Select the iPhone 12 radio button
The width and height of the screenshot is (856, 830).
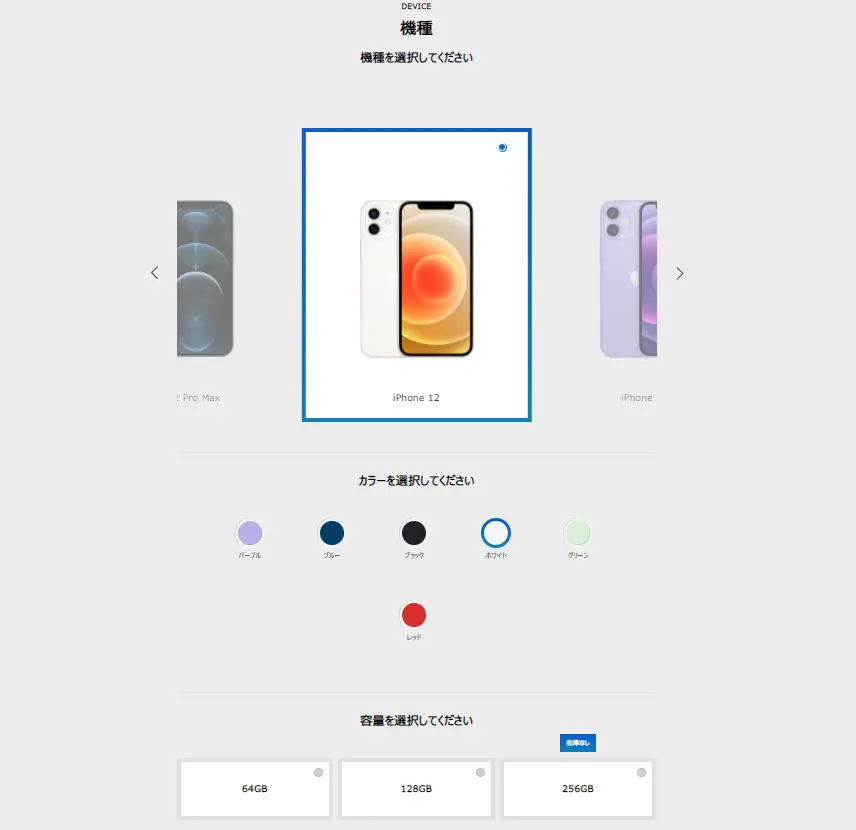[502, 147]
